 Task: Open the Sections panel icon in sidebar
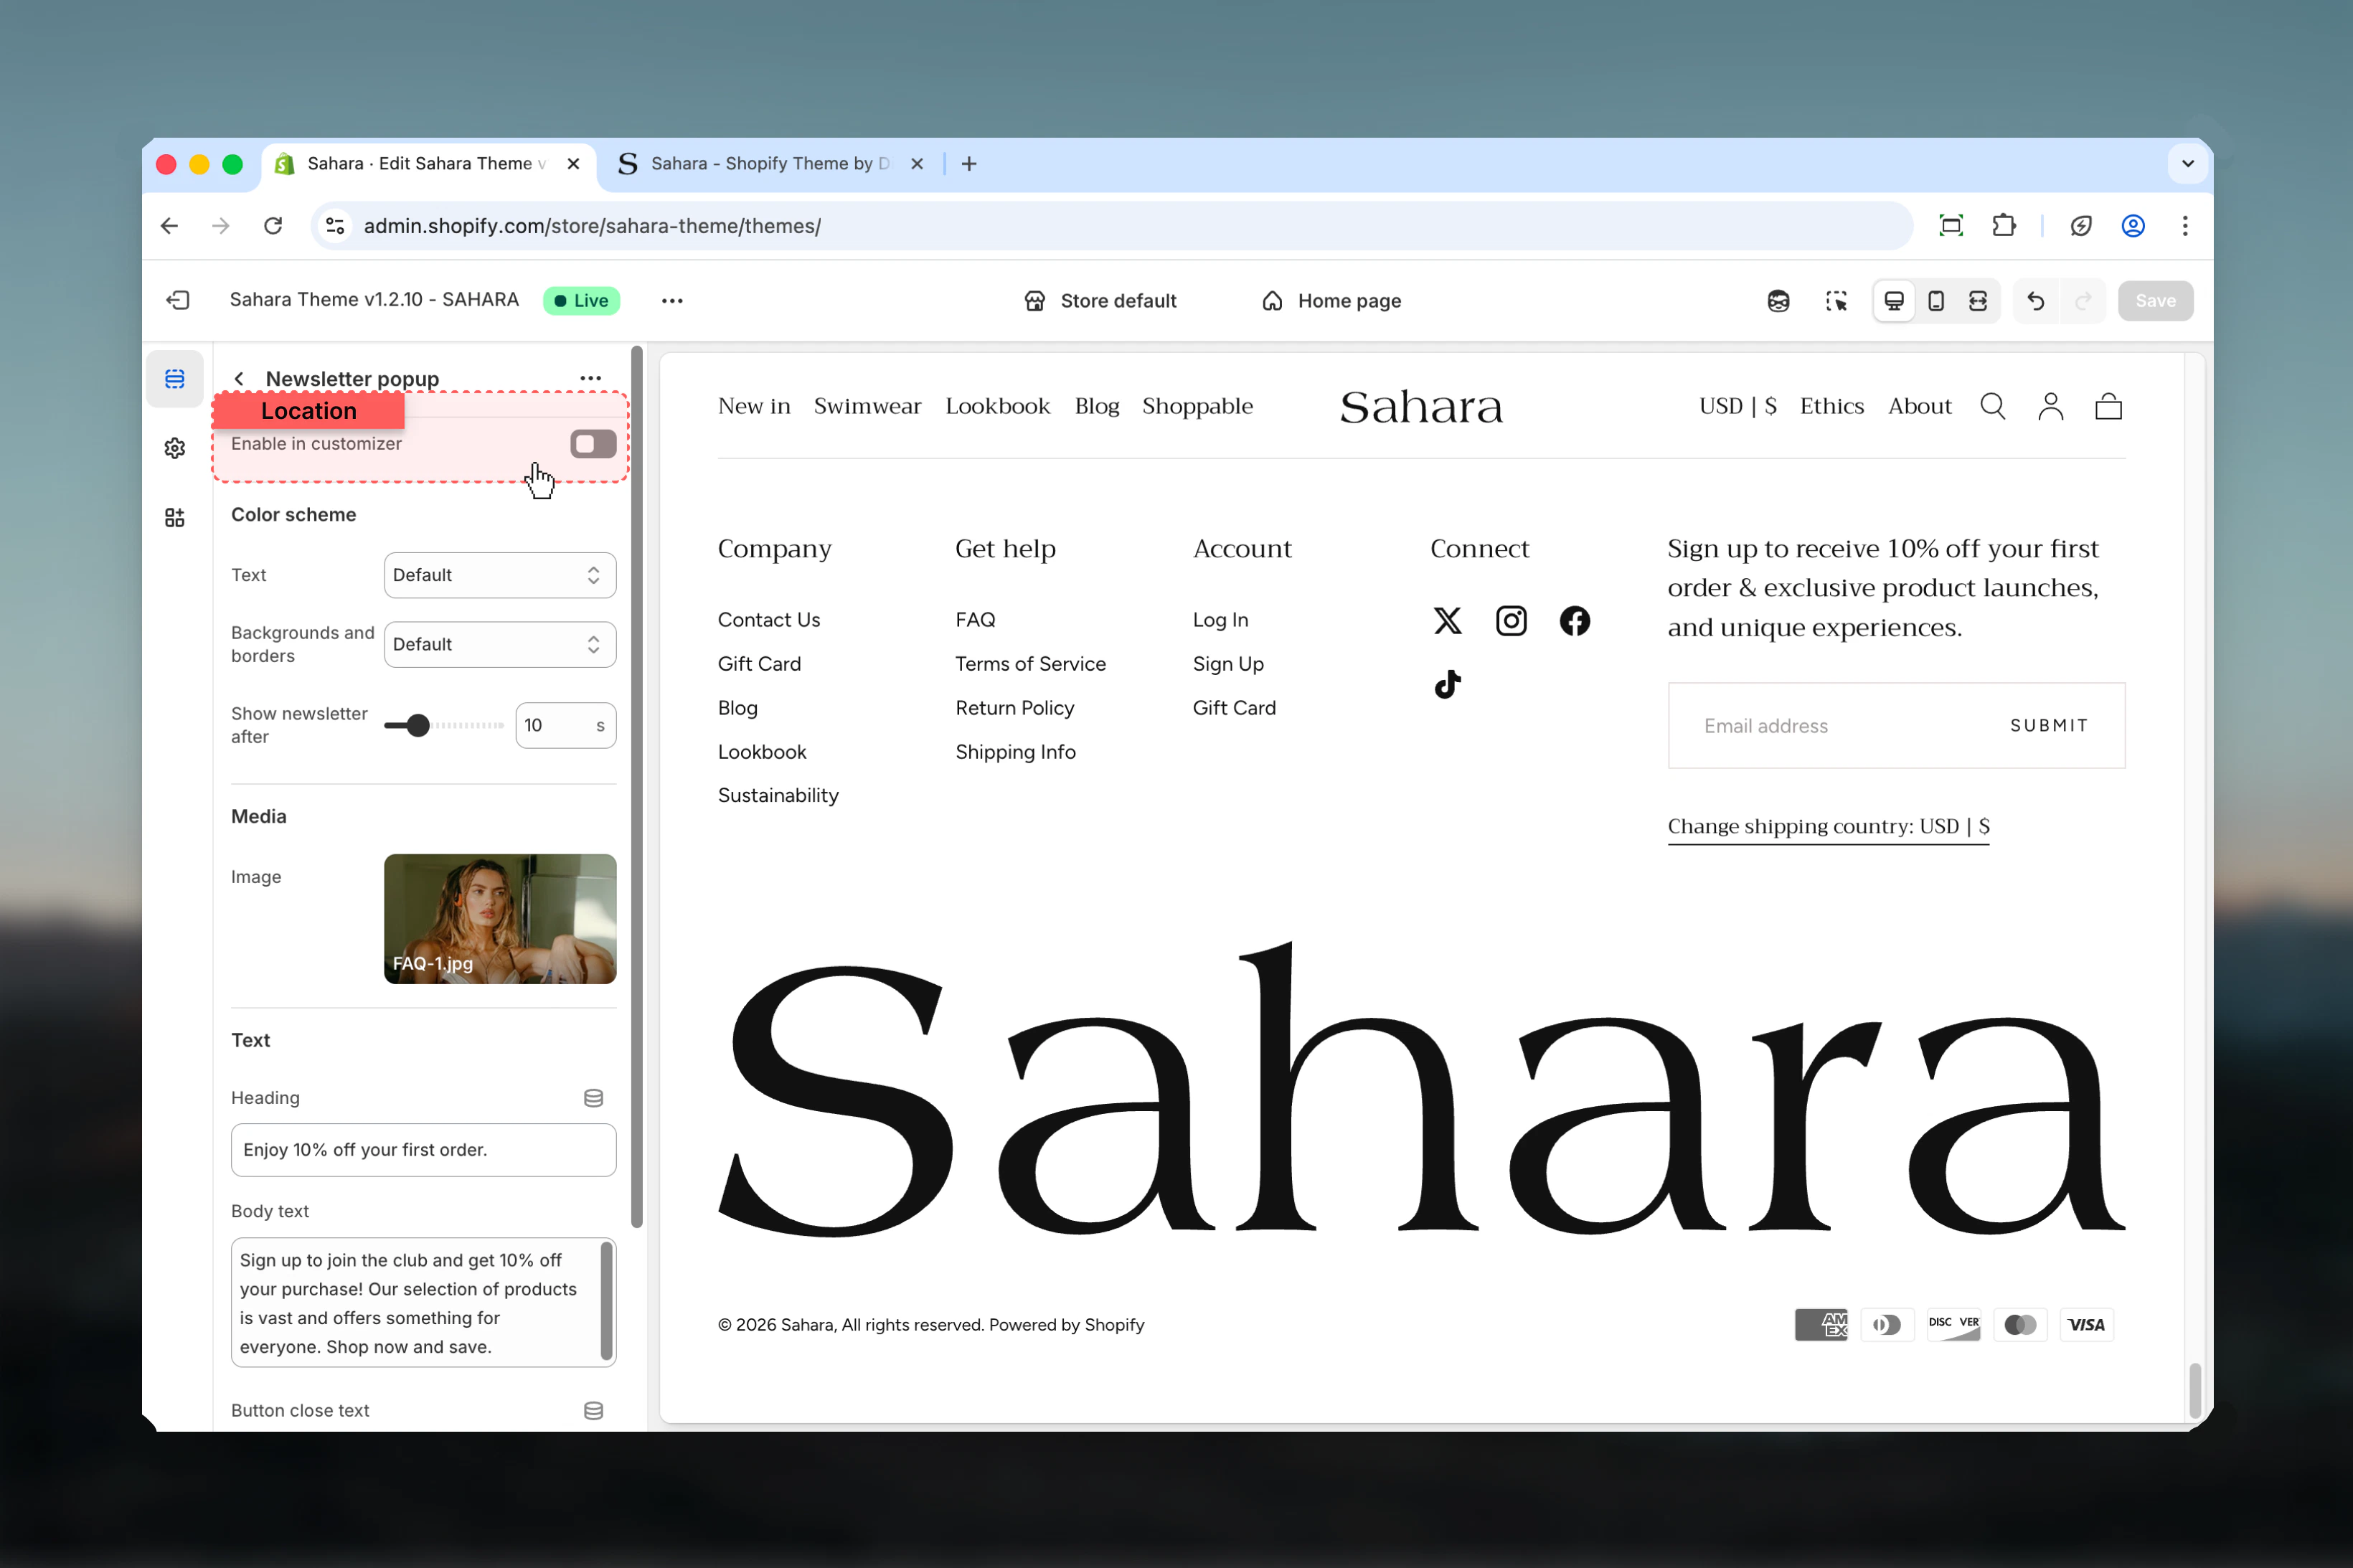point(175,379)
